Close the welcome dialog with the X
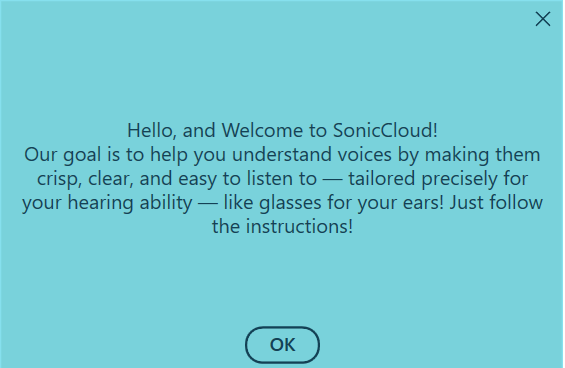This screenshot has width=565, height=368. [543, 19]
